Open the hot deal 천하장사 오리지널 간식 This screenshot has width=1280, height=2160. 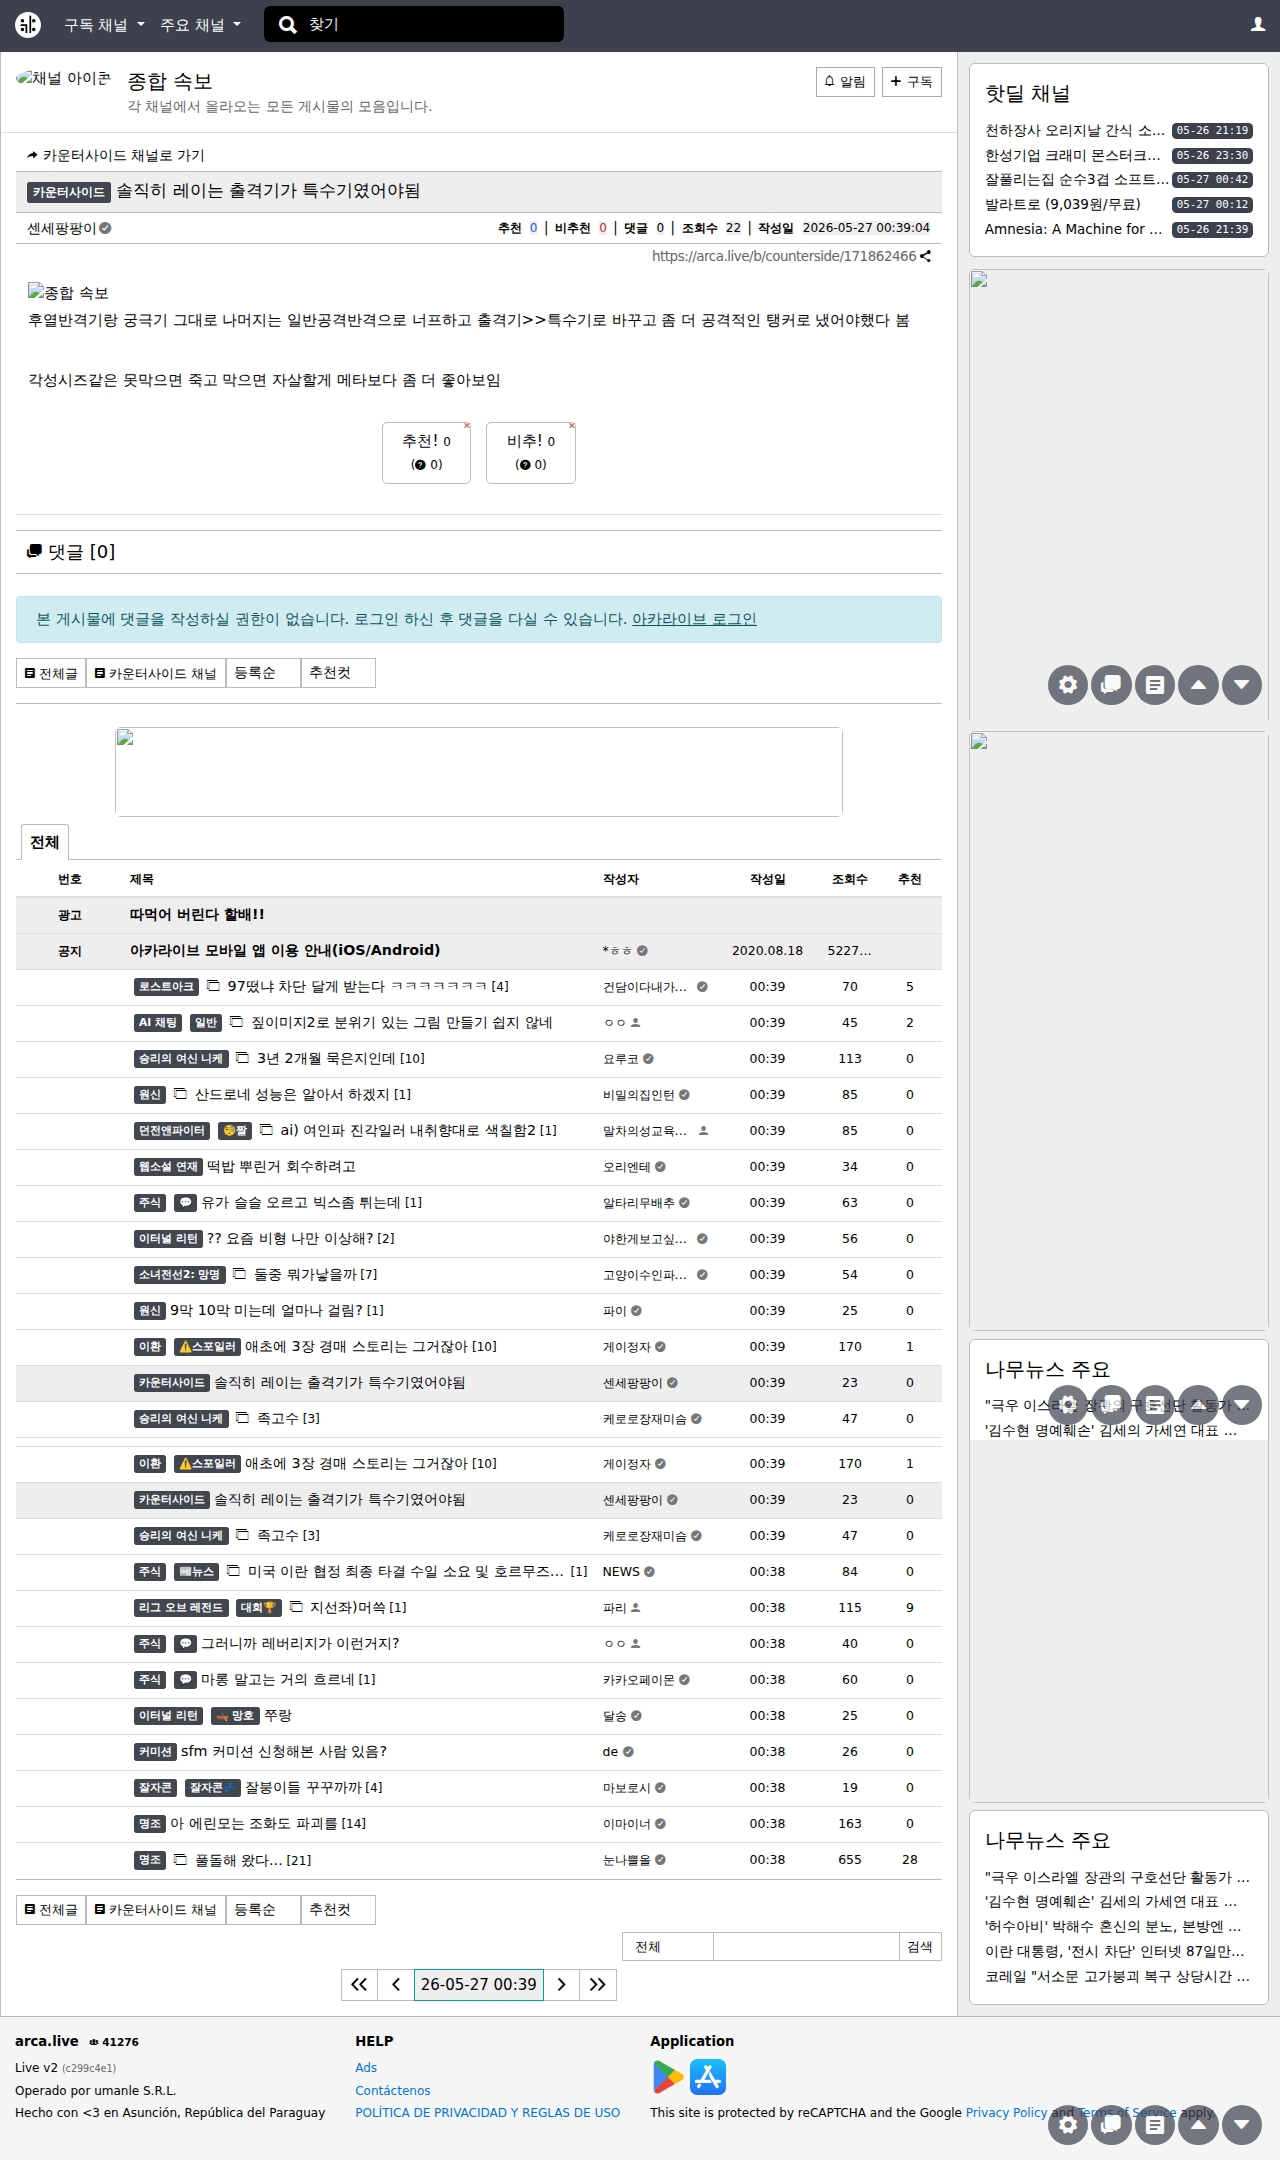(1075, 130)
